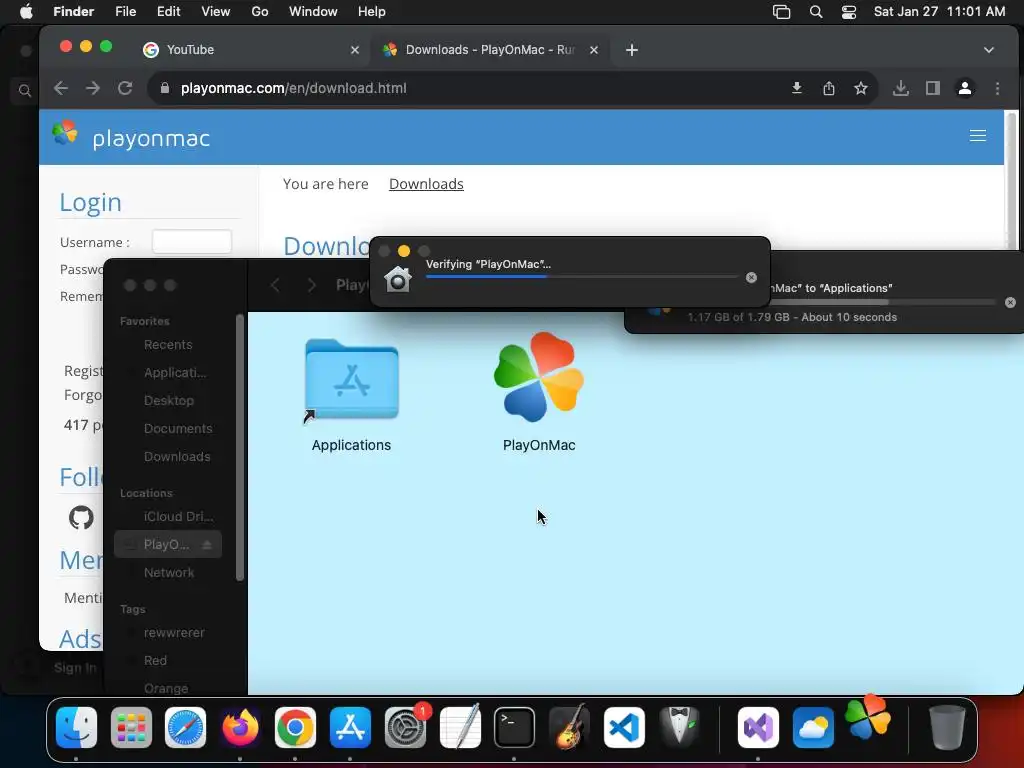Expand the Chrome tab search chevron
The height and width of the screenshot is (768, 1024).
pos(989,50)
